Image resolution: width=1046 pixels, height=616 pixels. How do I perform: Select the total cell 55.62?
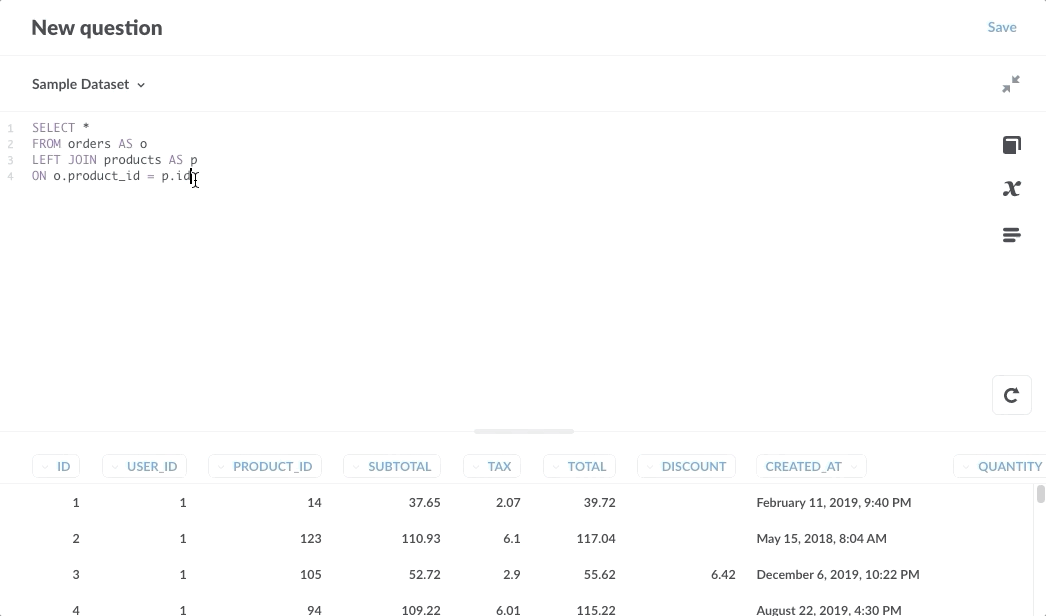[x=599, y=575]
